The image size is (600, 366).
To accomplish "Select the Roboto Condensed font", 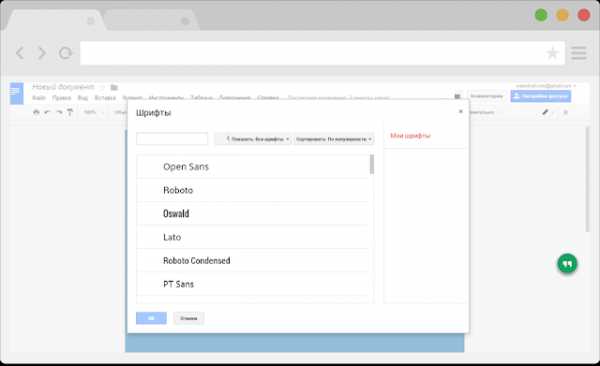I will coord(253,260).
